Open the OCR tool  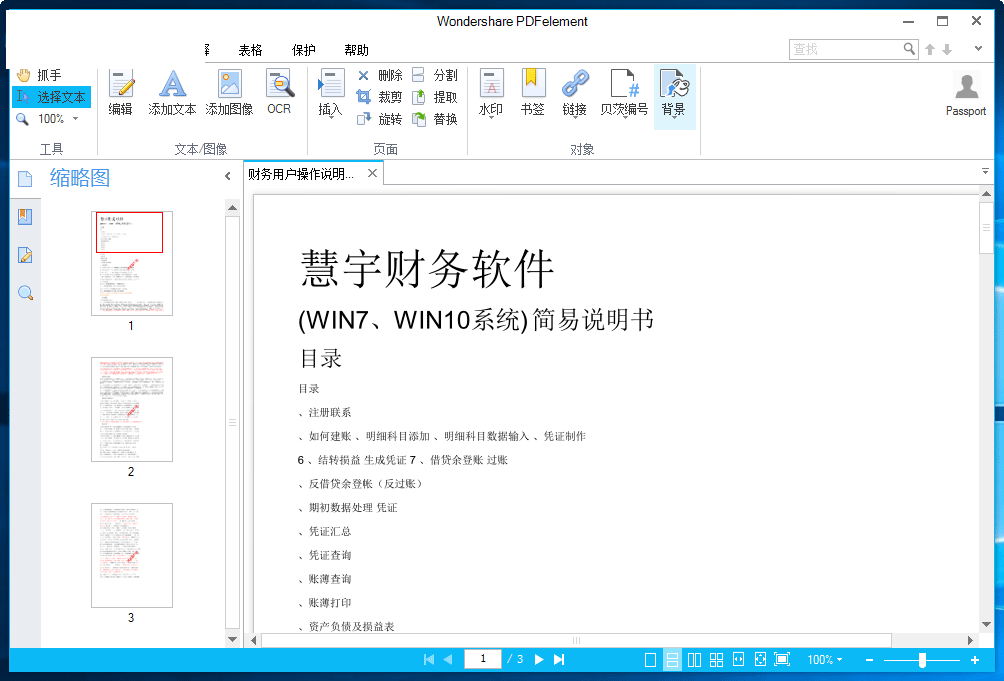tap(278, 95)
